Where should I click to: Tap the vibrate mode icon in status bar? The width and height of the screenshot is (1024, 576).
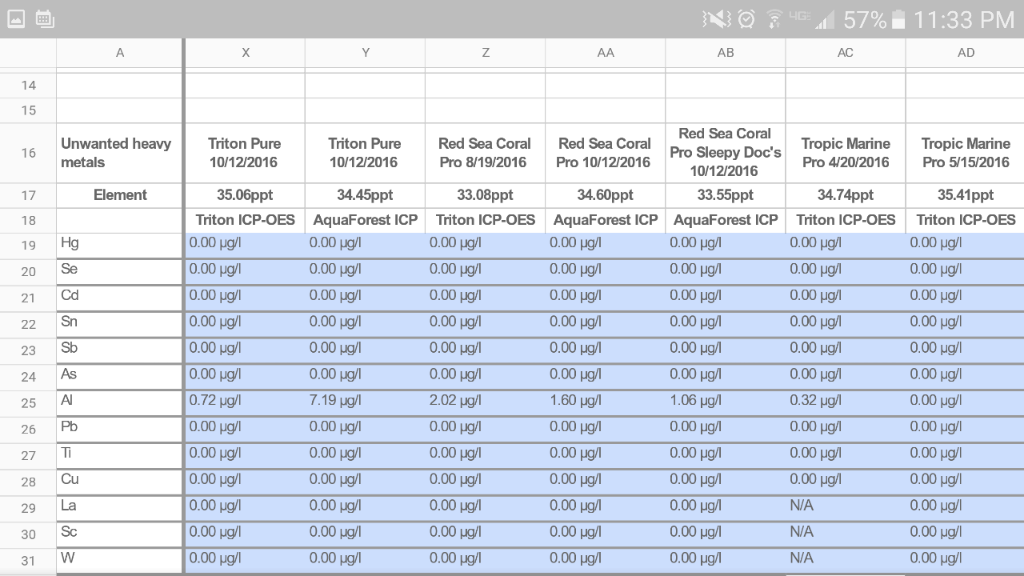pos(716,20)
